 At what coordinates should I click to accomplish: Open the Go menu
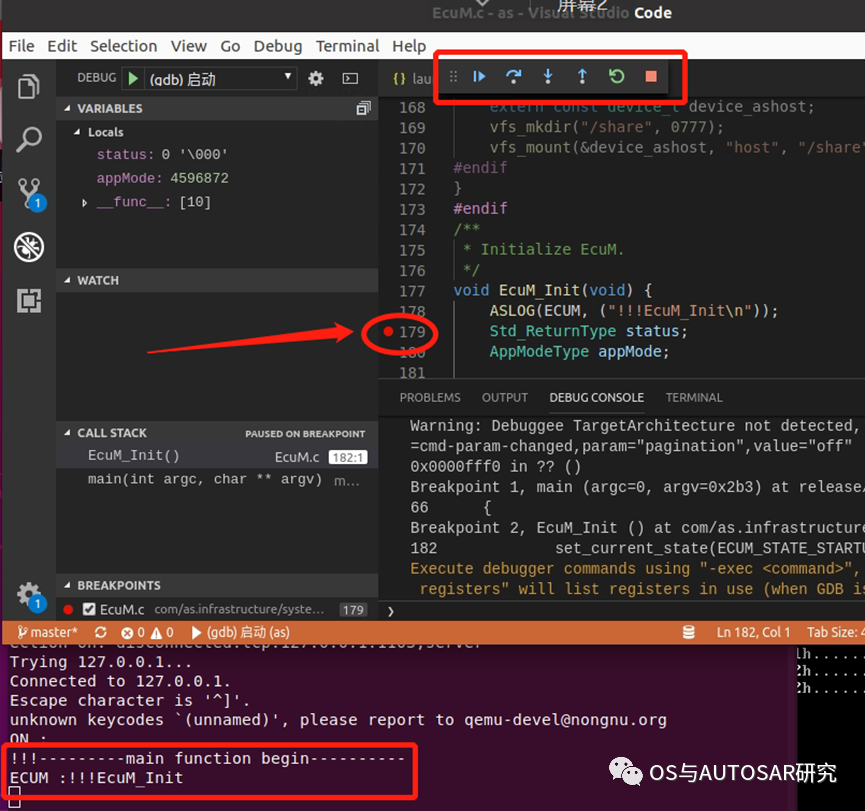coord(230,46)
